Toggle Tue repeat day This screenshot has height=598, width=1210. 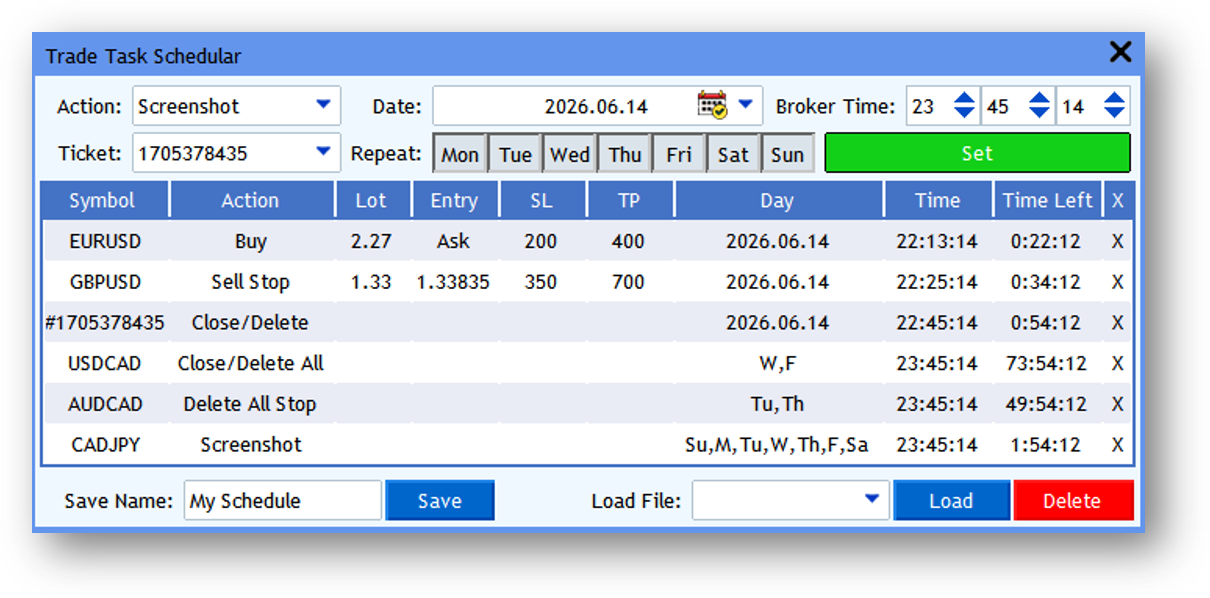tap(515, 154)
